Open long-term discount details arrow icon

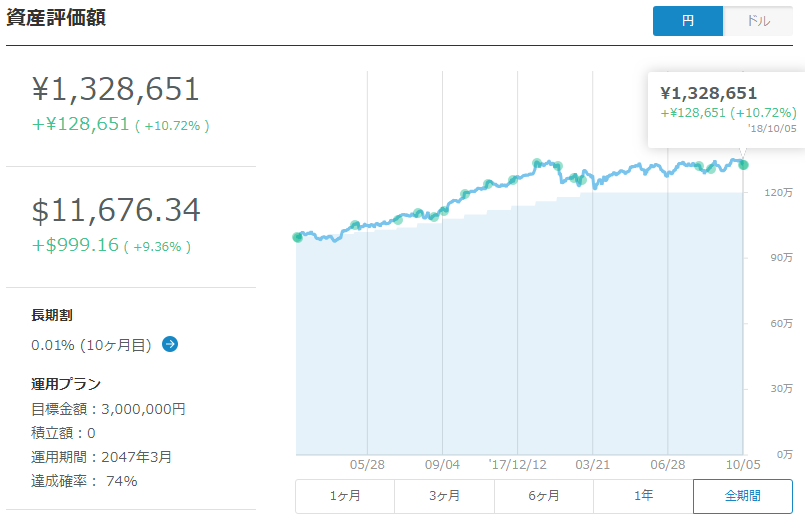point(170,344)
